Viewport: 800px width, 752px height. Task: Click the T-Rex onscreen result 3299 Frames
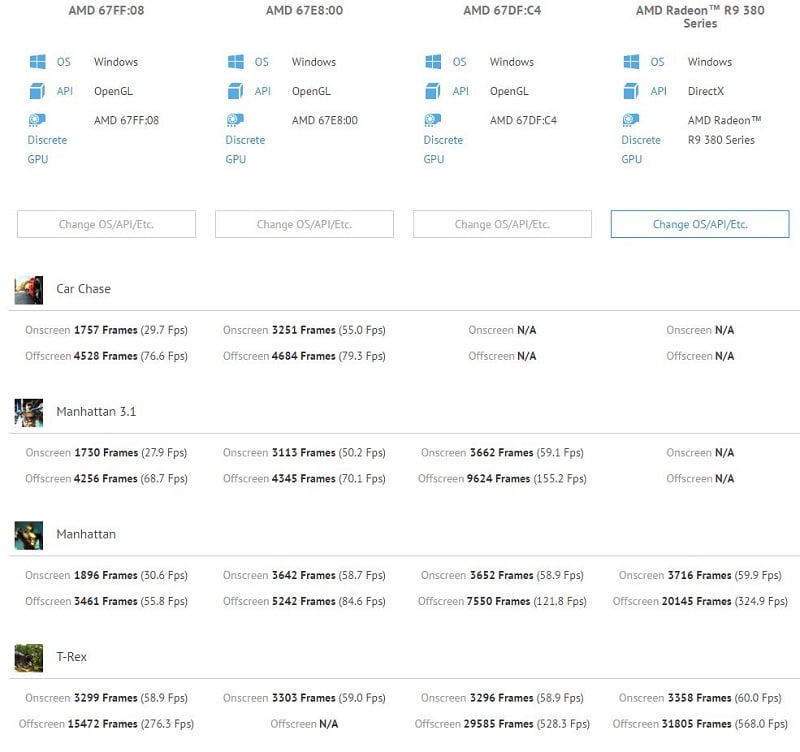(x=106, y=697)
